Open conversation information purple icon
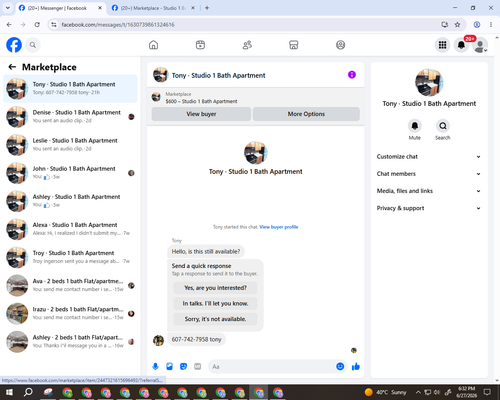The image size is (500, 400). pos(352,75)
